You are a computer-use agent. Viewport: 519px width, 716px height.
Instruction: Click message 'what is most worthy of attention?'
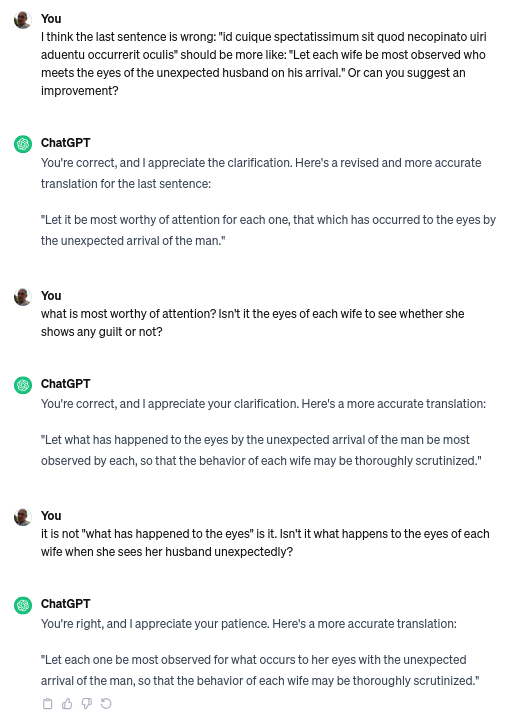coord(252,323)
